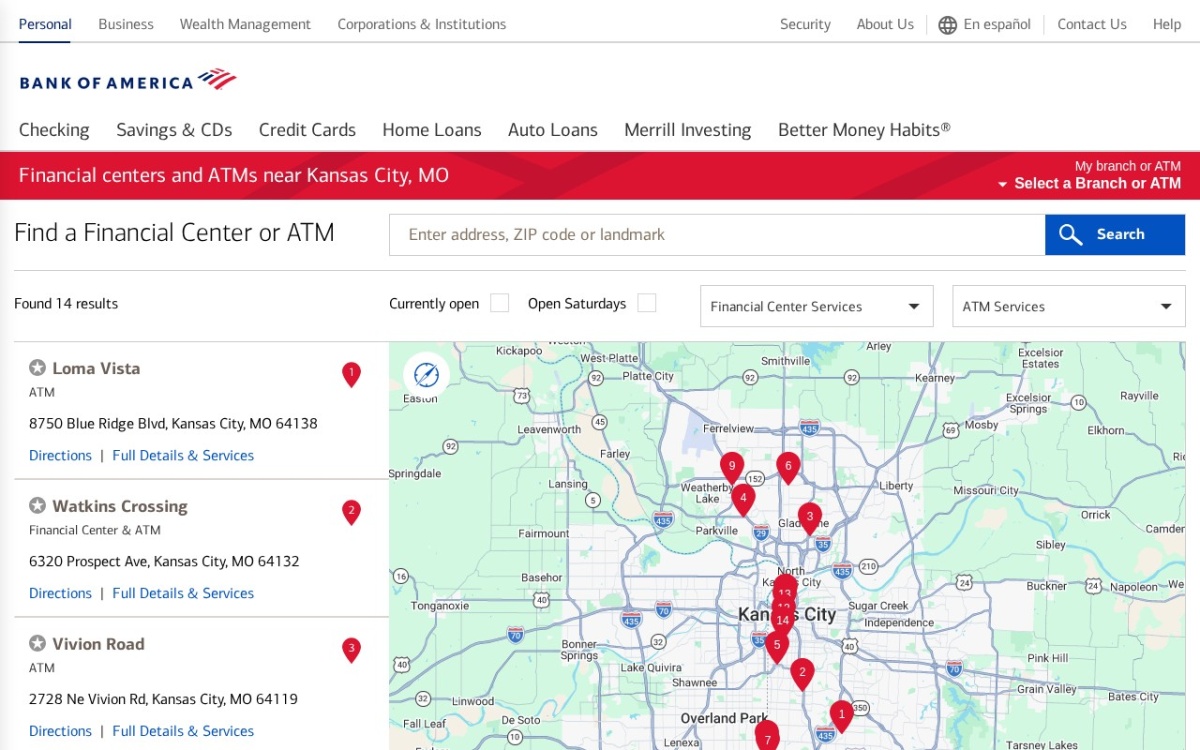Screen dimensions: 1200x750
Task: Click the Watkins Crossing location title
Action: (120, 506)
